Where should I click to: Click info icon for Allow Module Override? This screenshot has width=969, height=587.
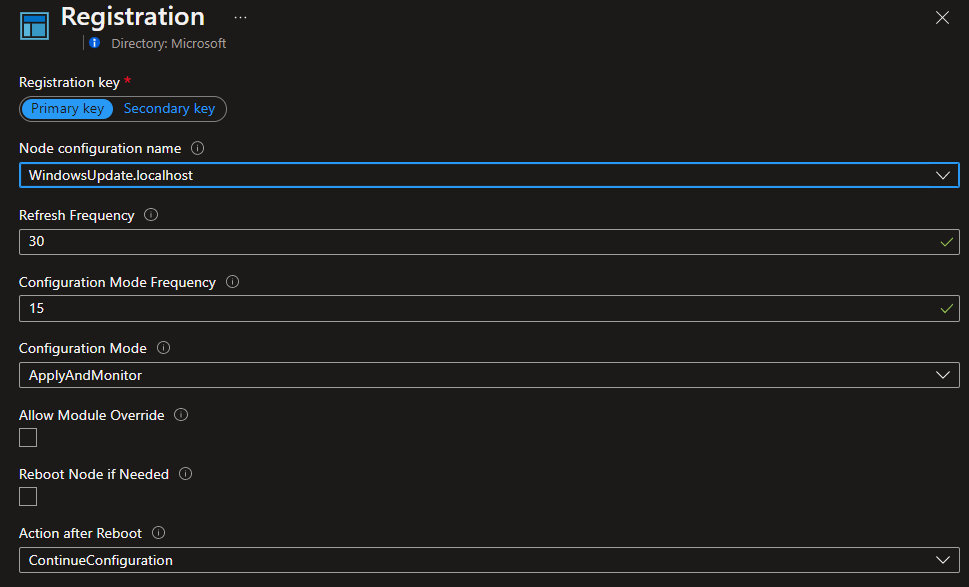(x=181, y=415)
